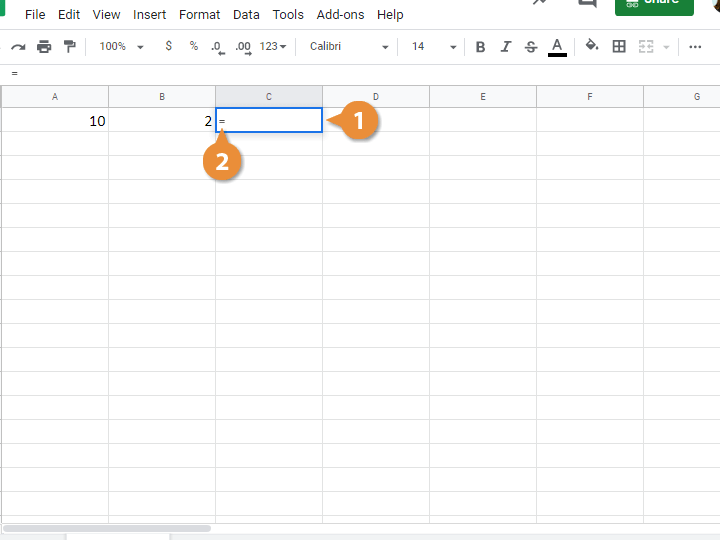Format as currency with dollar icon
The width and height of the screenshot is (720, 540).
[x=168, y=47]
